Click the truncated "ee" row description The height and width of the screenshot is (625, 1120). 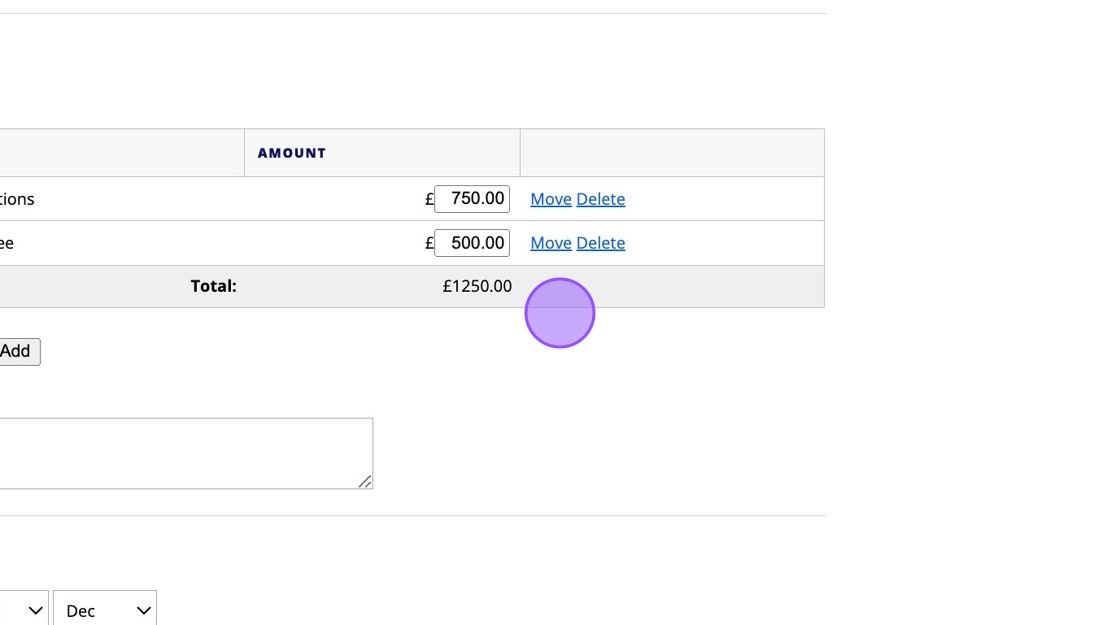click(x=7, y=243)
